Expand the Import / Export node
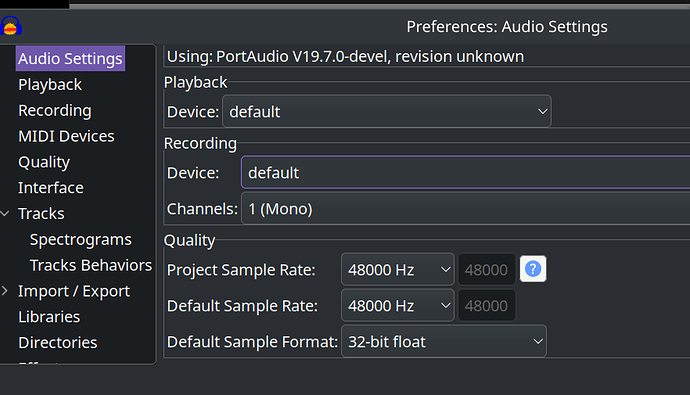 point(5,291)
